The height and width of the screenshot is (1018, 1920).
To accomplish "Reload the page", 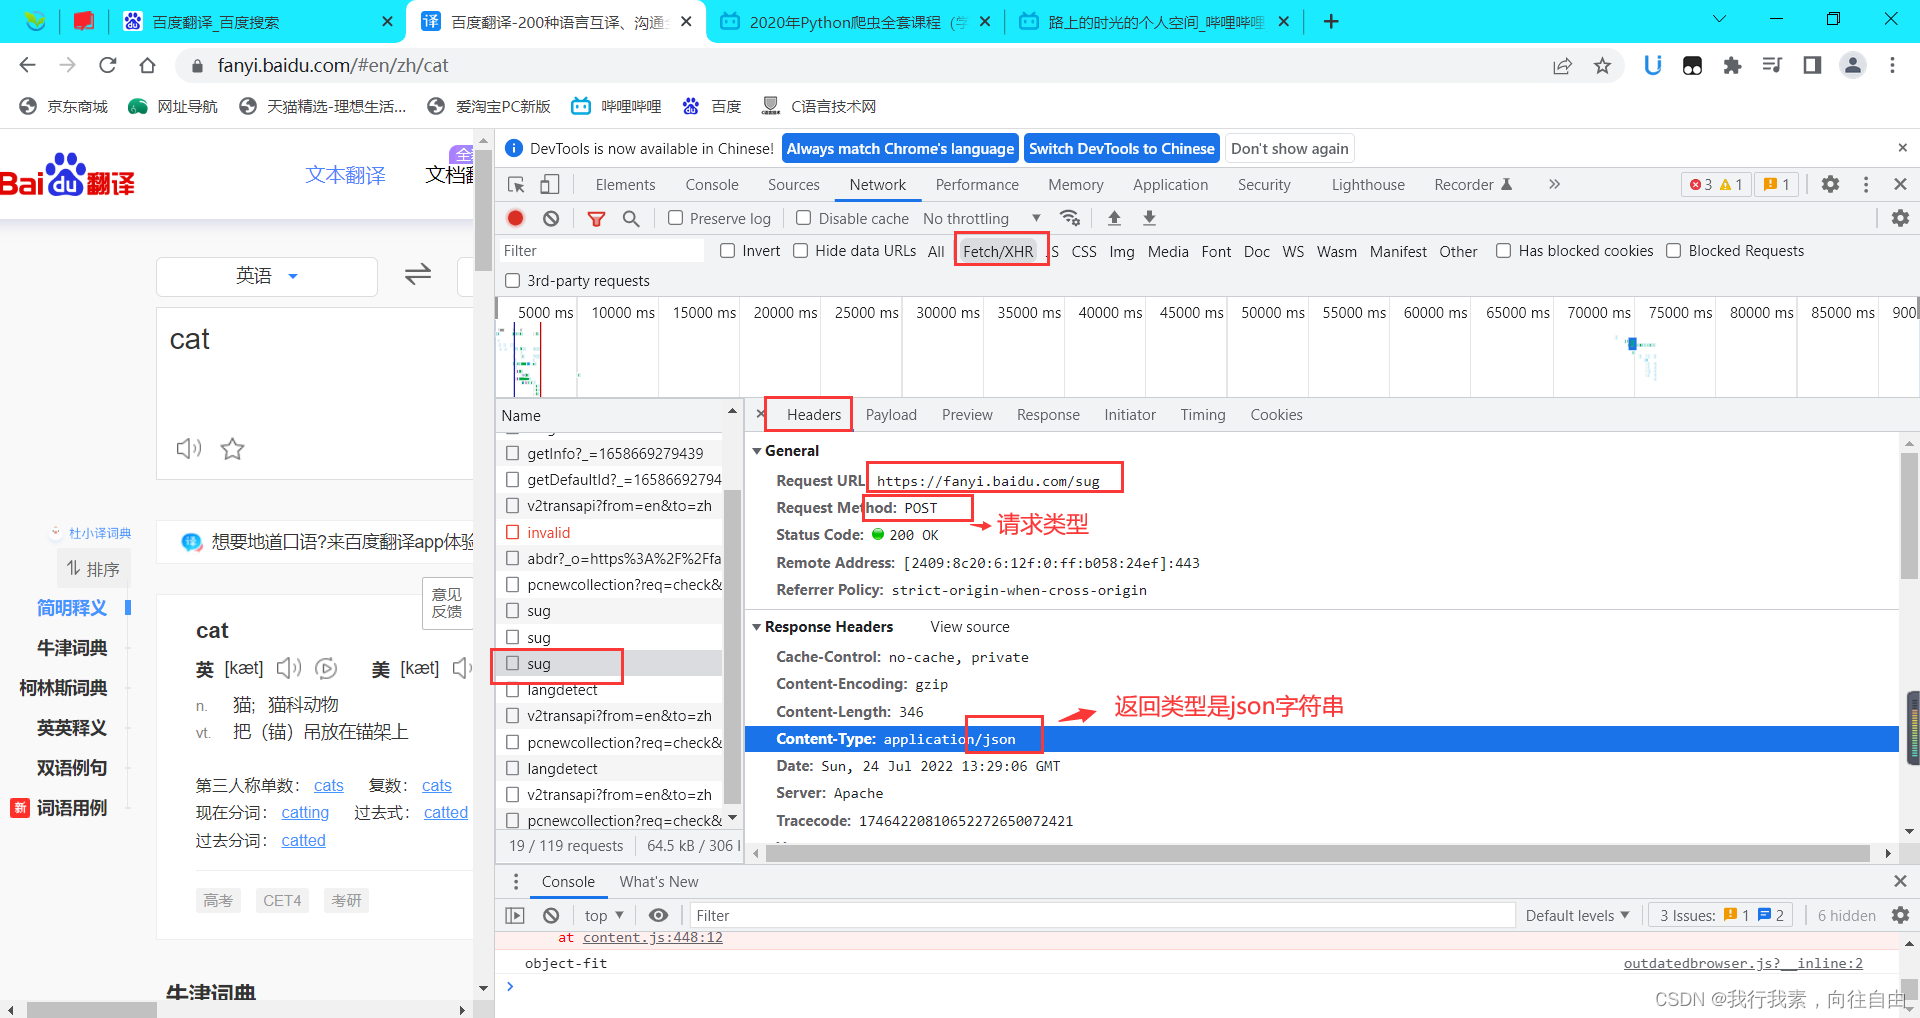I will coord(107,65).
